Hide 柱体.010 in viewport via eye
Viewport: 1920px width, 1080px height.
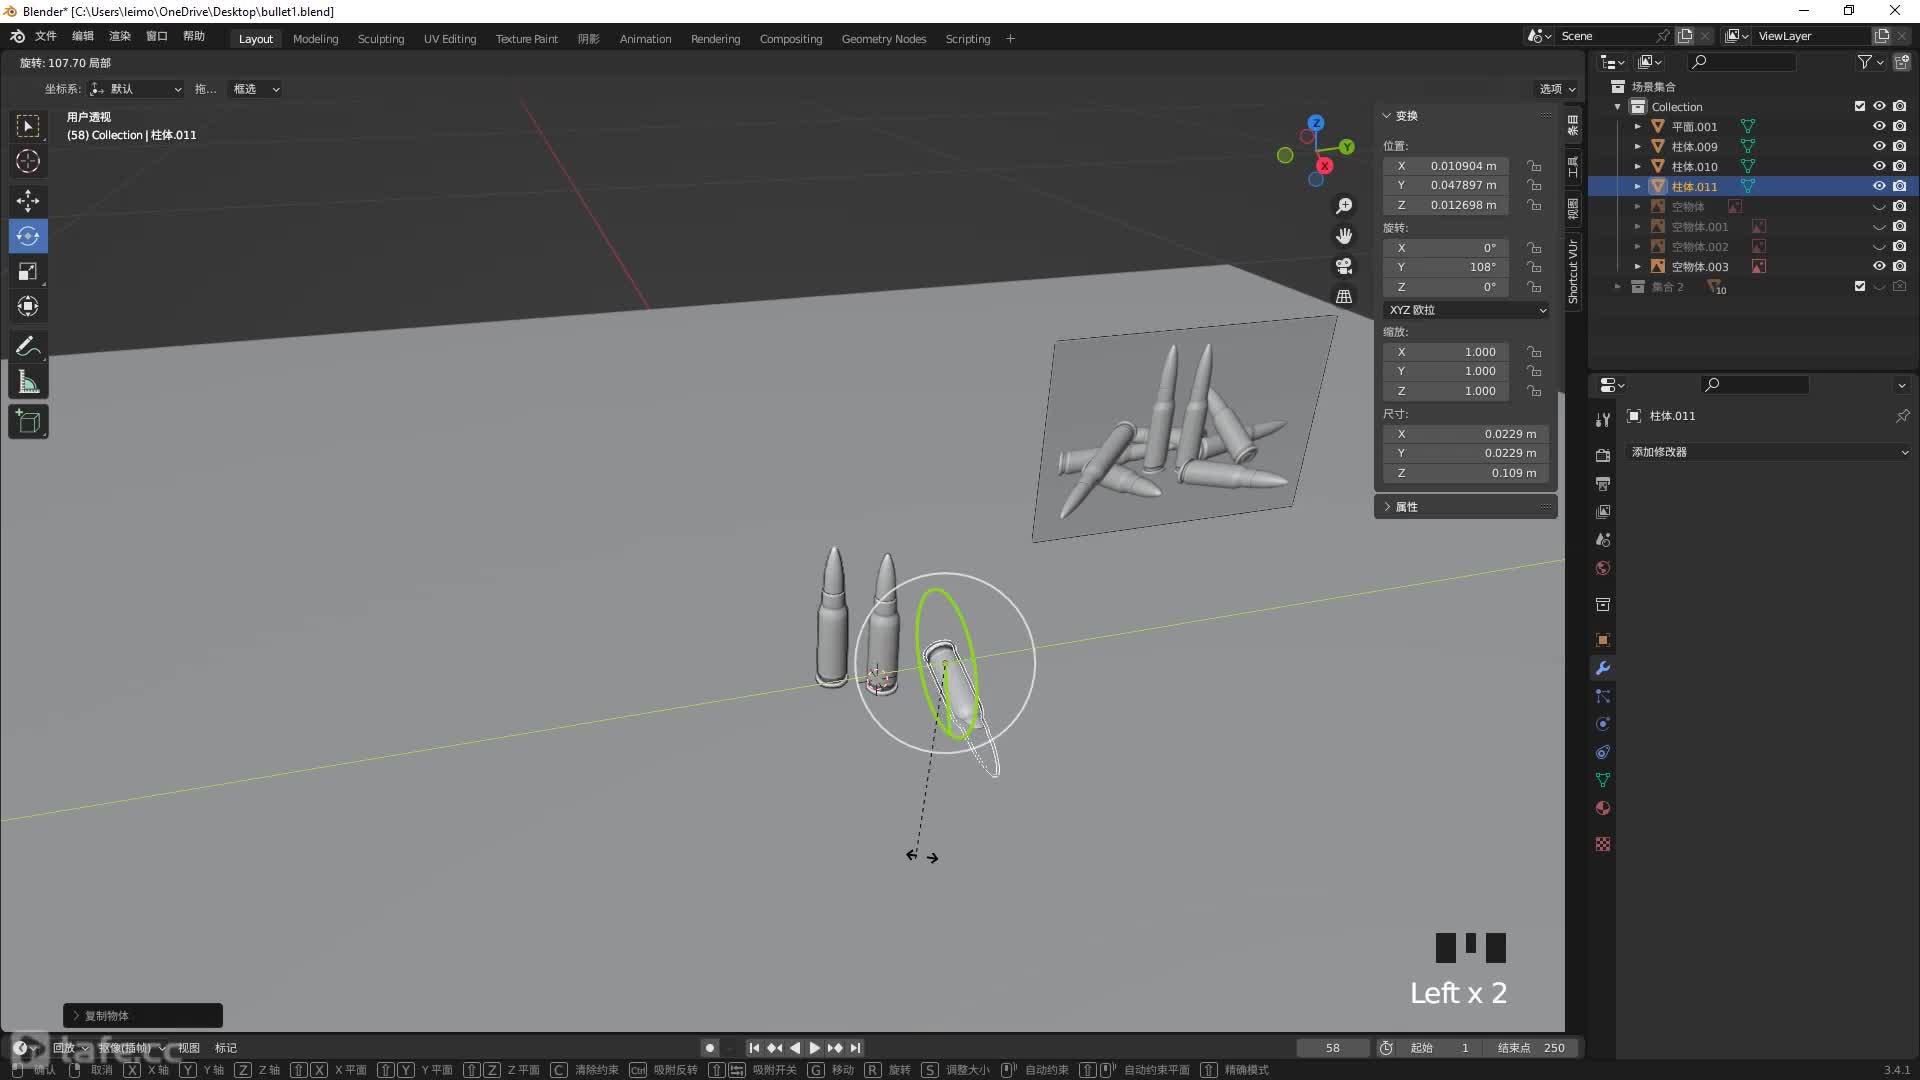(1879, 166)
